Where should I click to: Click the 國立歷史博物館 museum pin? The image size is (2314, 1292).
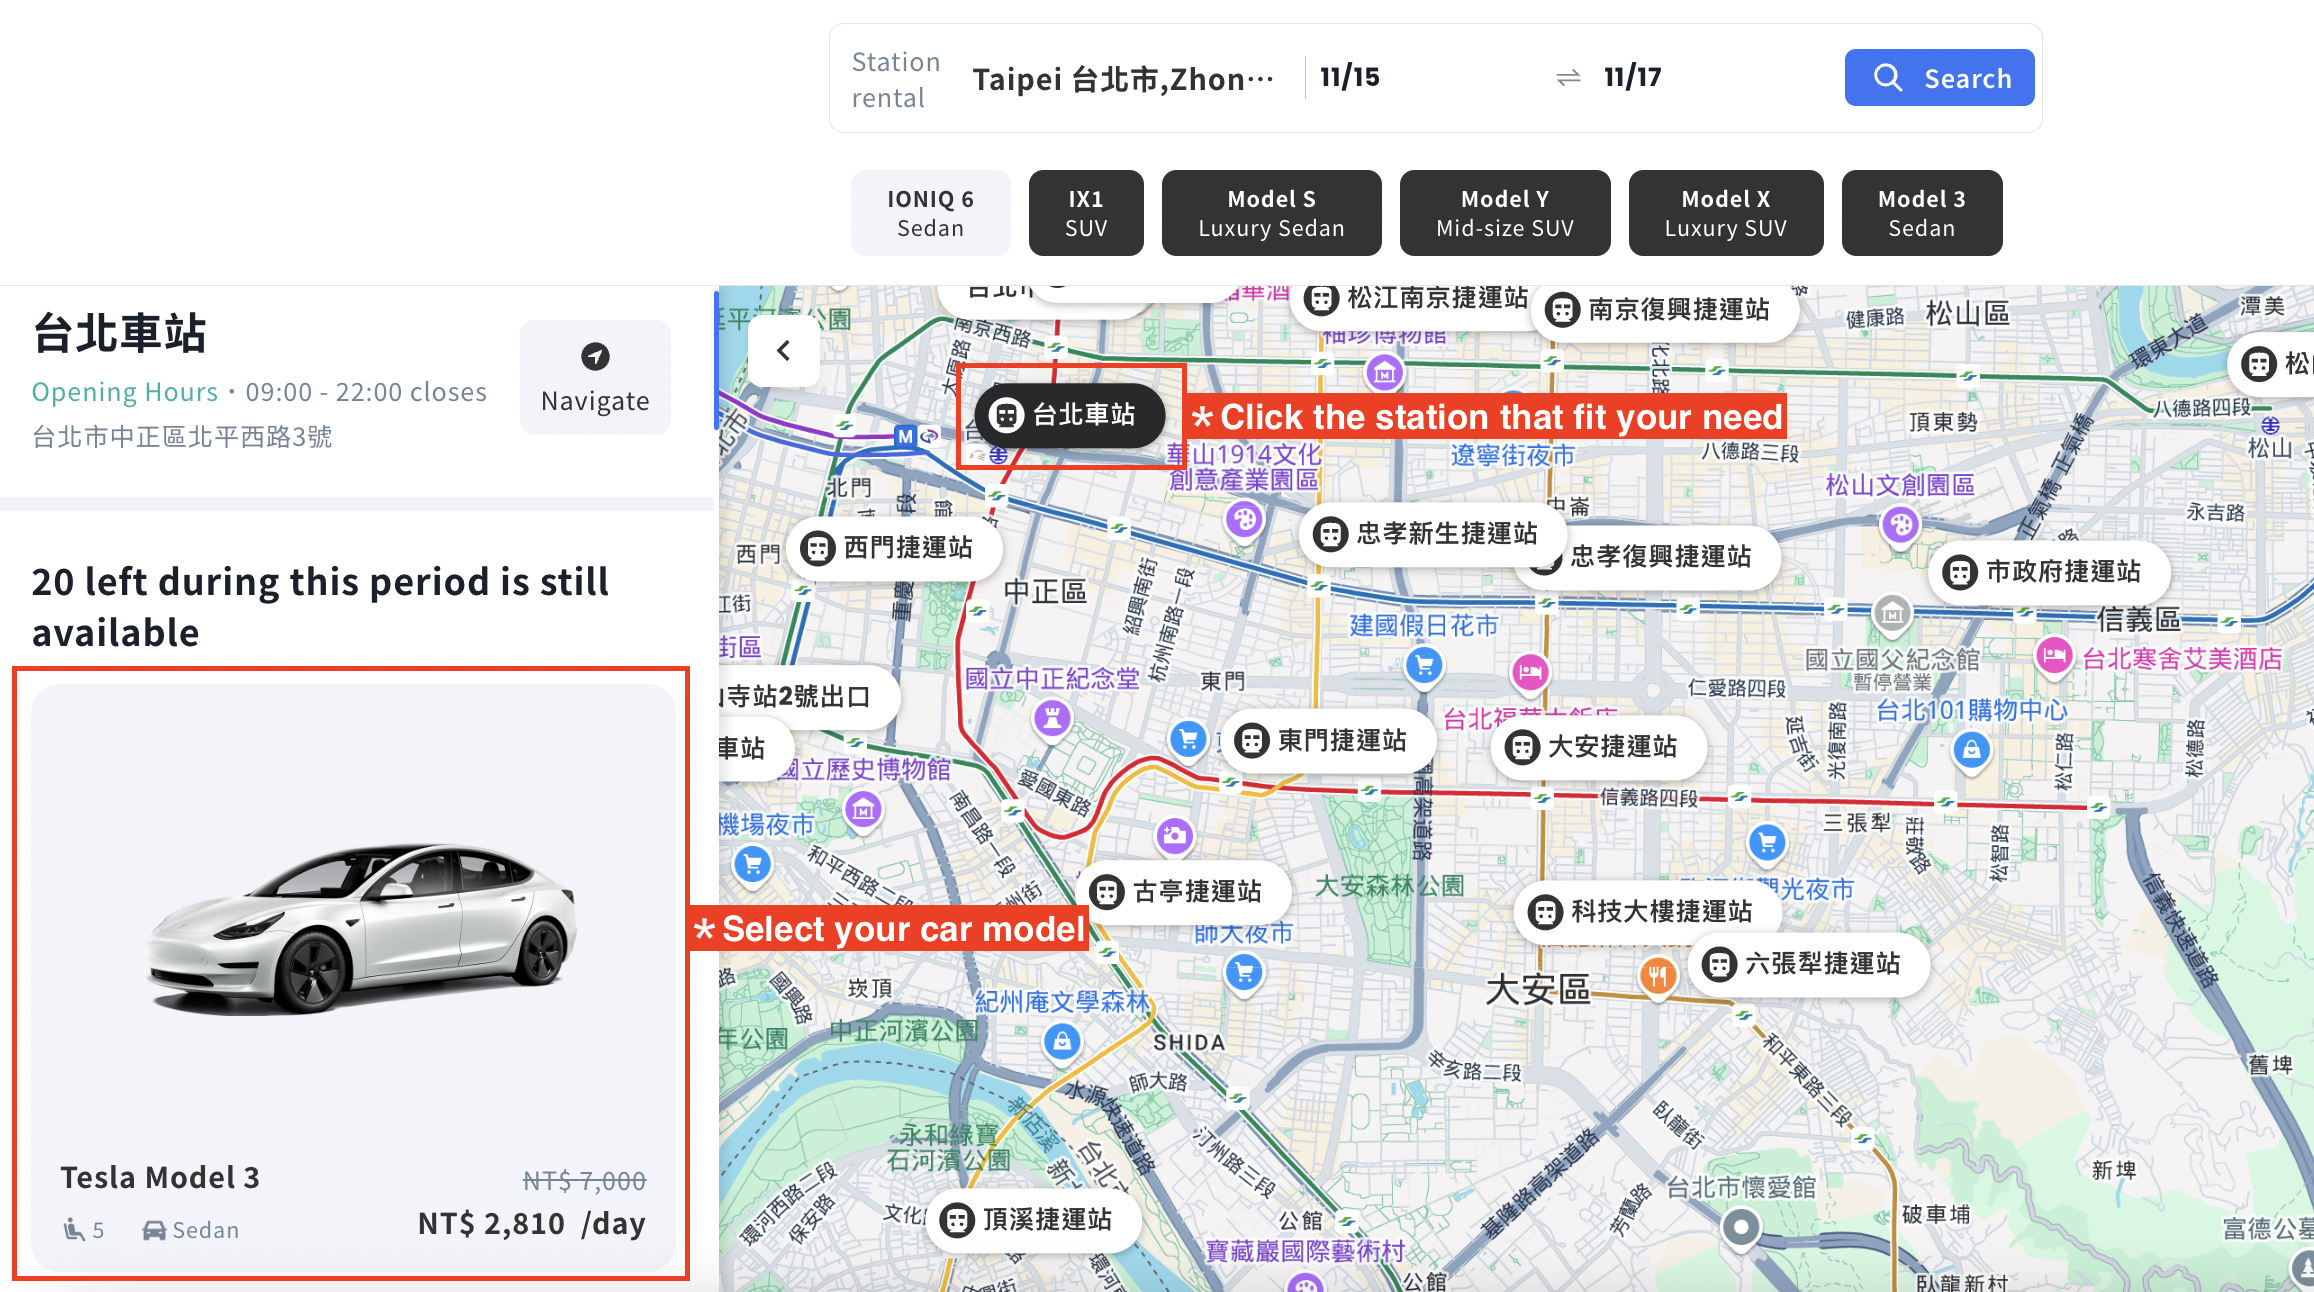pos(864,810)
